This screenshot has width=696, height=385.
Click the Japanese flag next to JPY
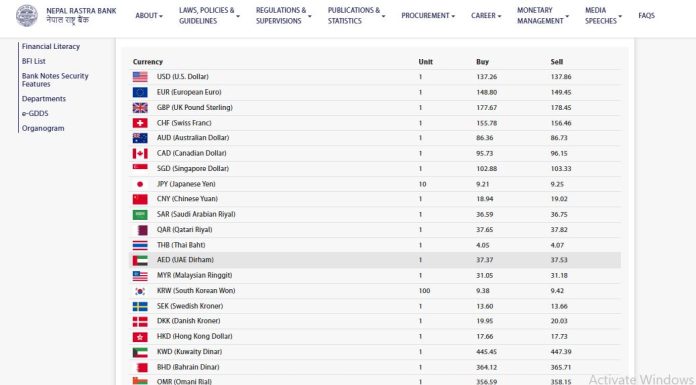click(x=140, y=184)
